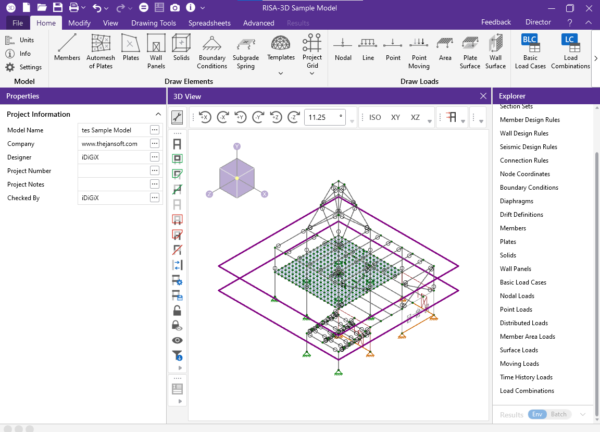The width and height of the screenshot is (600, 432).
Task: Toggle the filter funnel icon
Action: click(177, 355)
